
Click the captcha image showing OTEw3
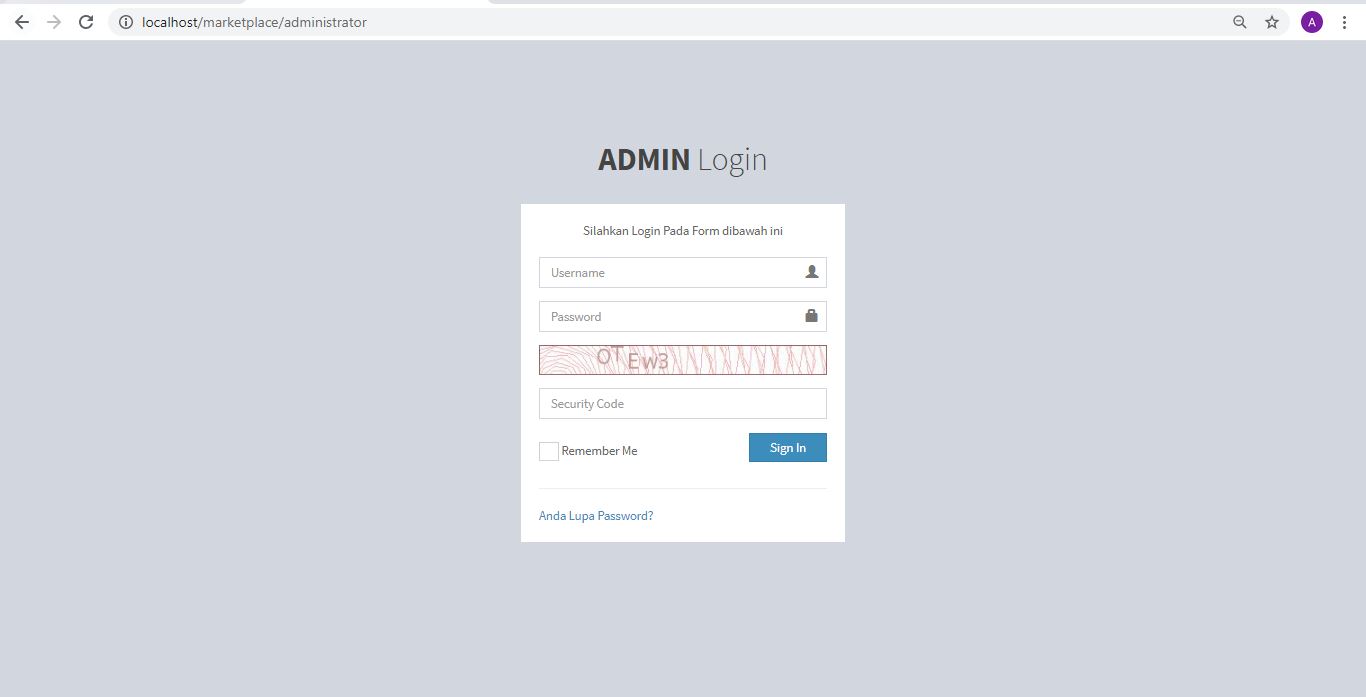click(x=683, y=359)
